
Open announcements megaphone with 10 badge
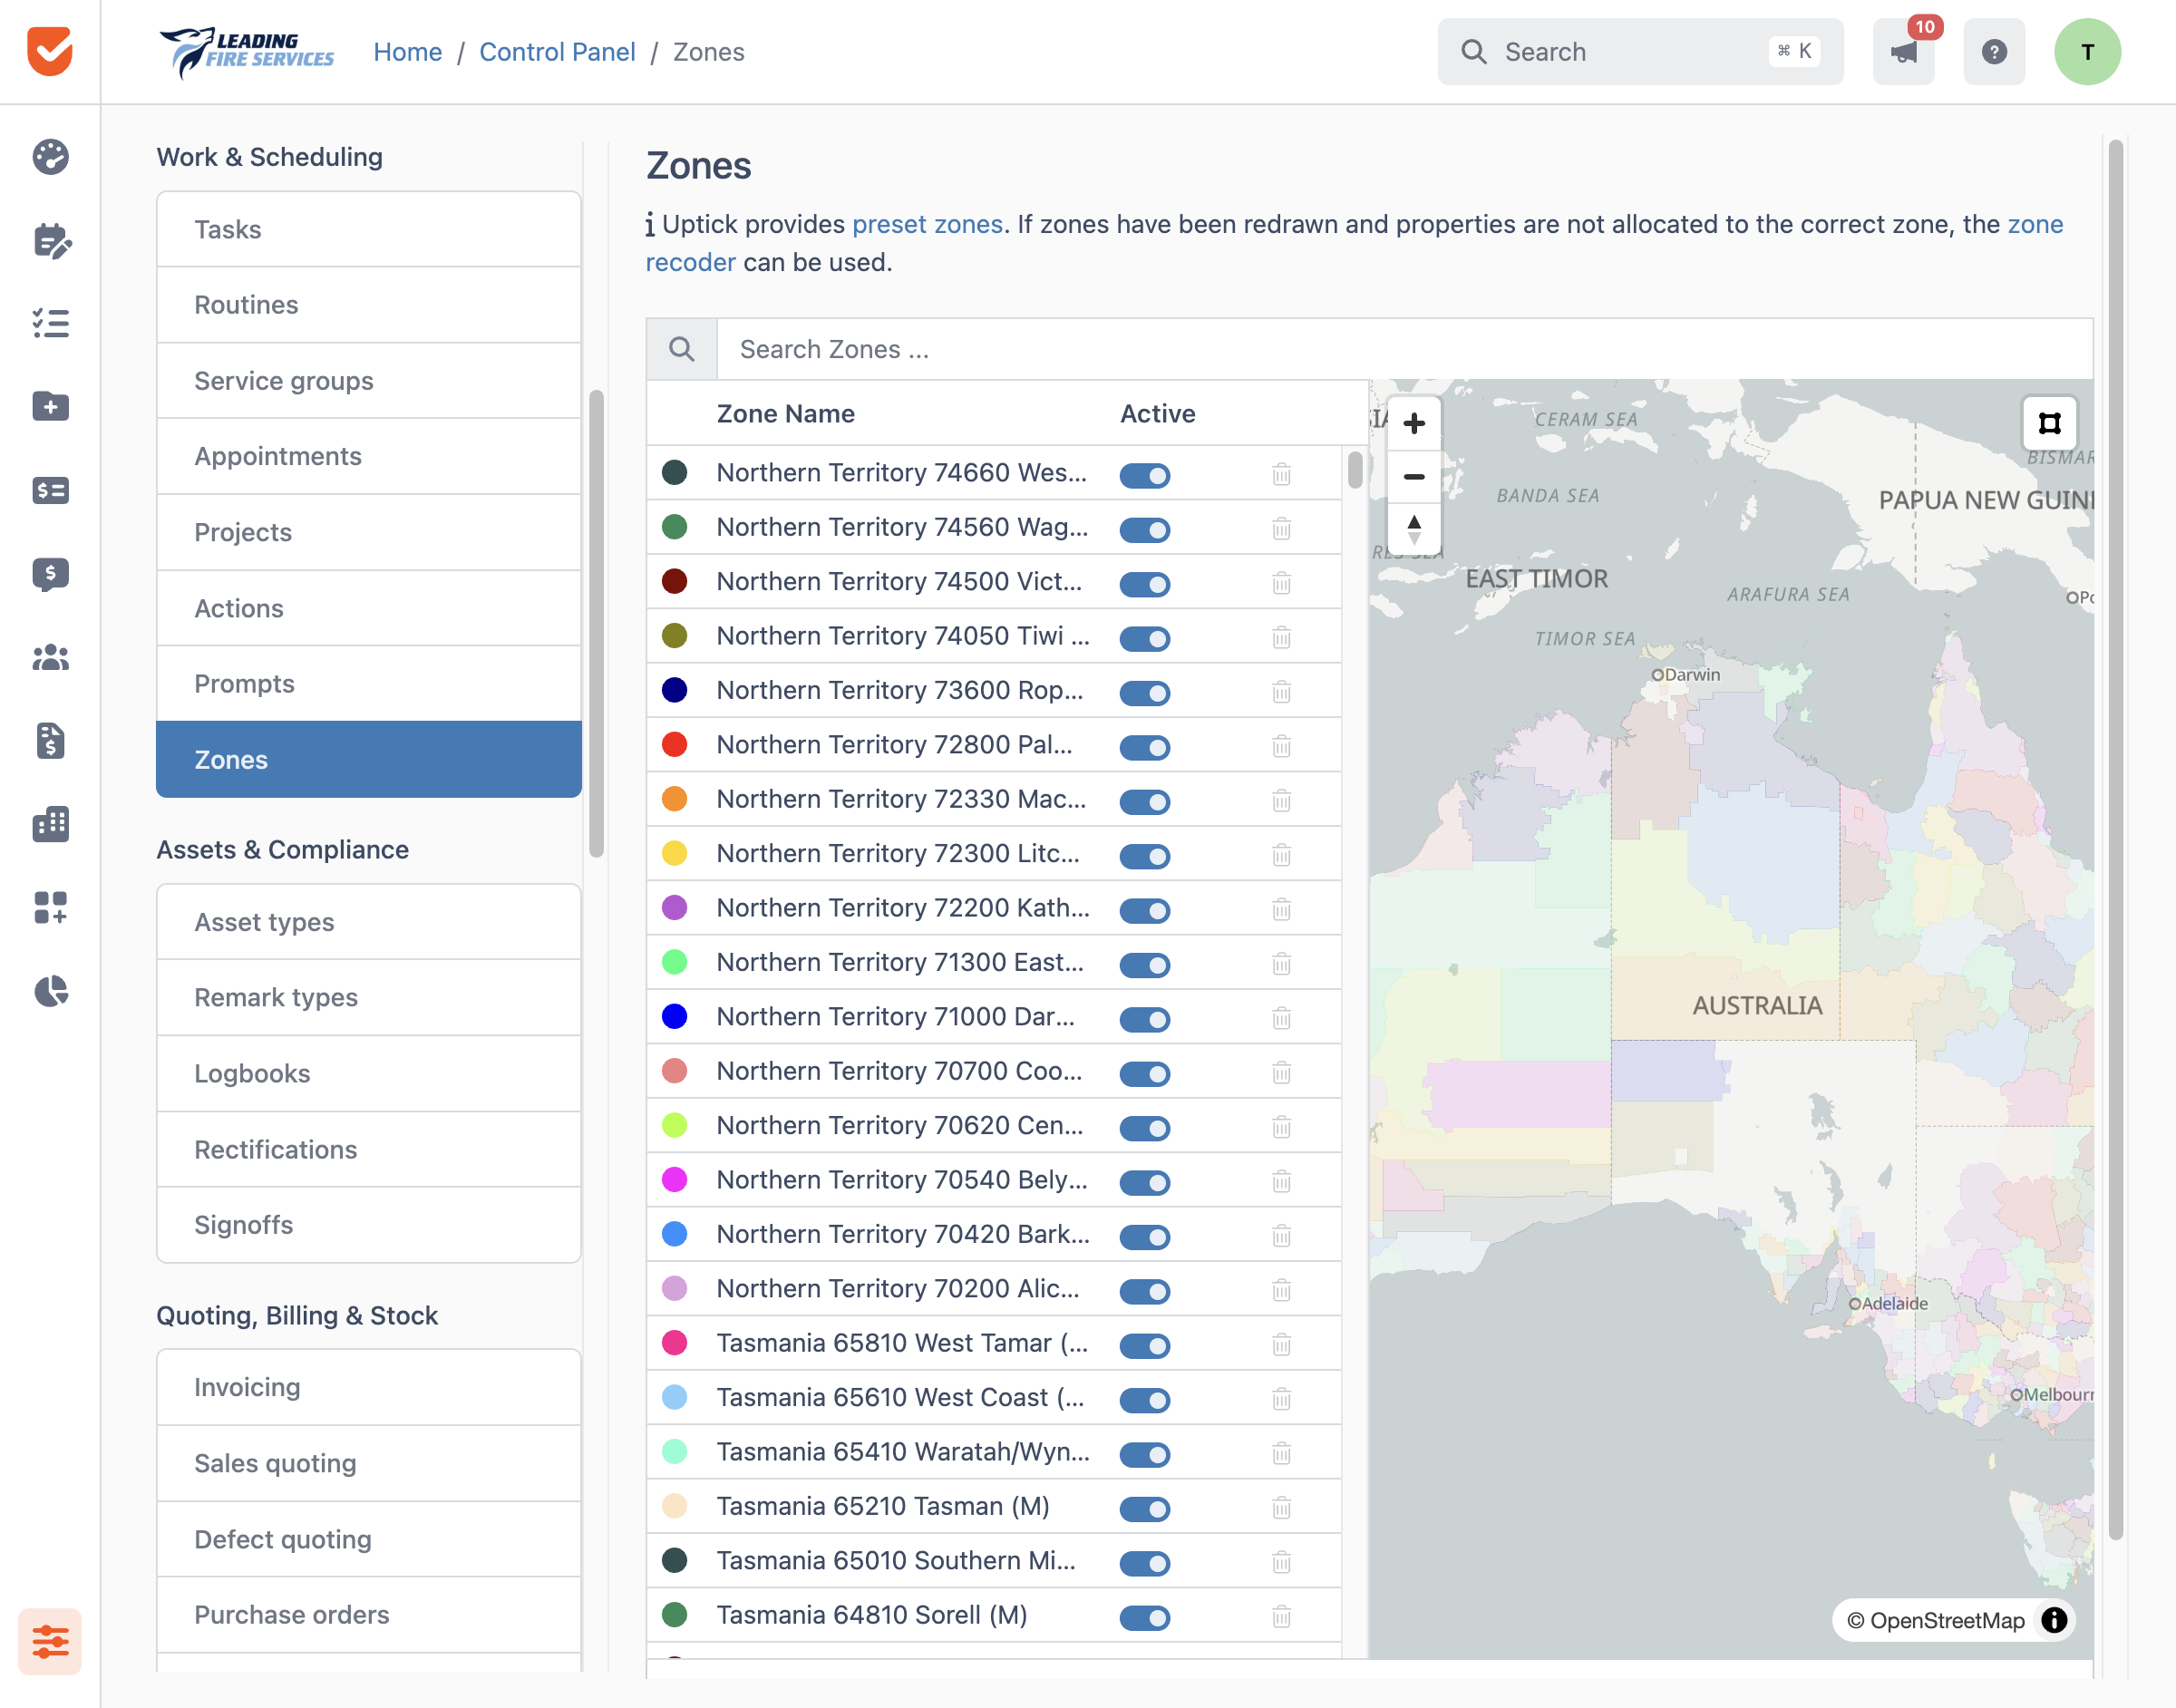pyautogui.click(x=1903, y=51)
